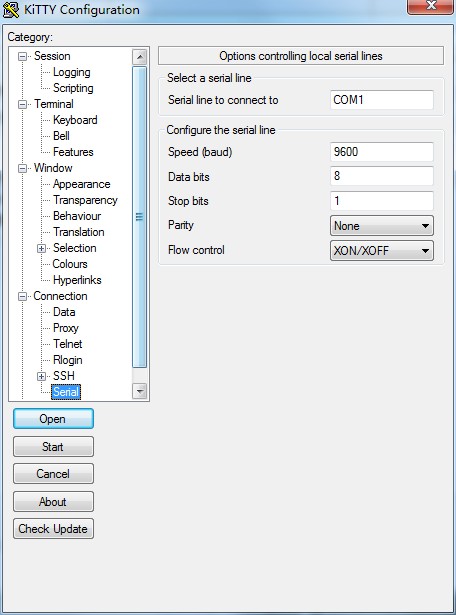Open the Transparency category
The width and height of the screenshot is (456, 615).
[x=85, y=200]
